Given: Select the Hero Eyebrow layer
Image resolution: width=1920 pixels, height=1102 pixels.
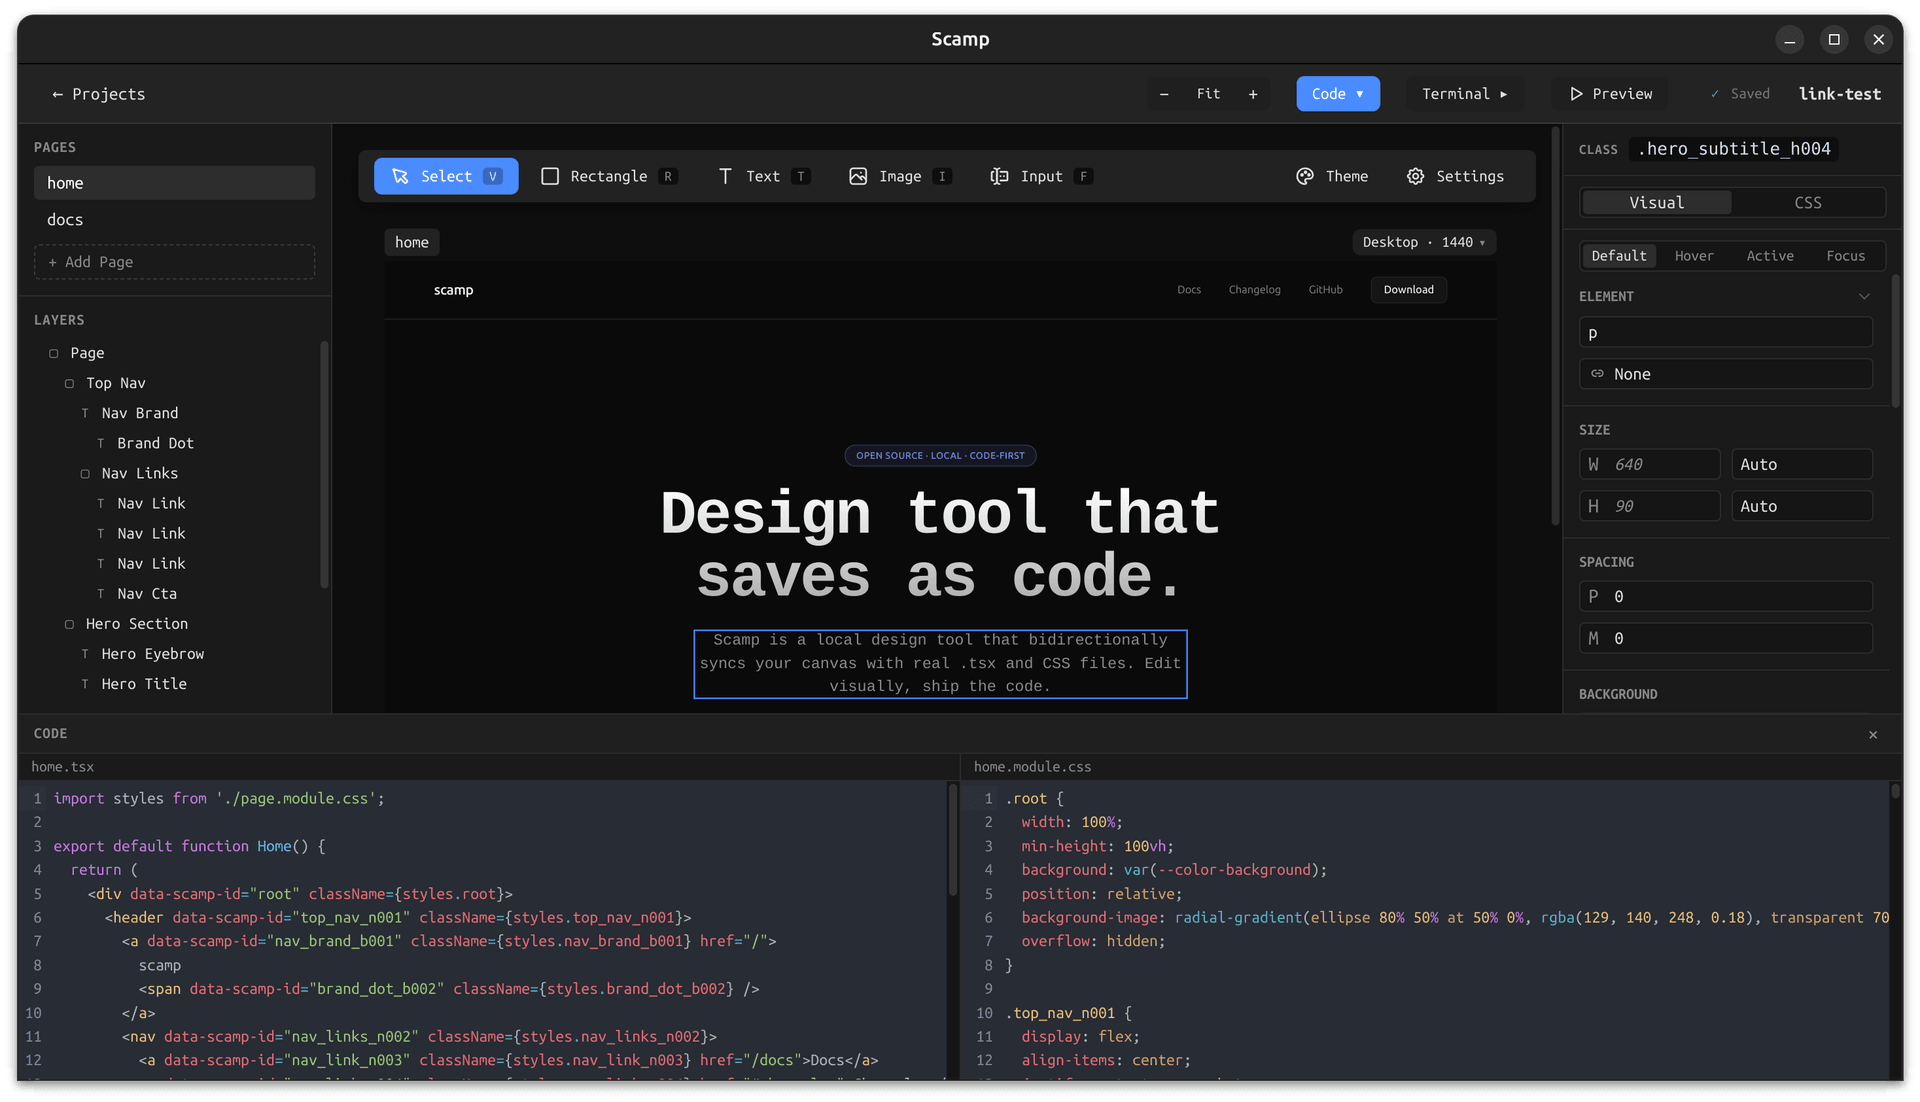Looking at the screenshot, I should [x=153, y=654].
